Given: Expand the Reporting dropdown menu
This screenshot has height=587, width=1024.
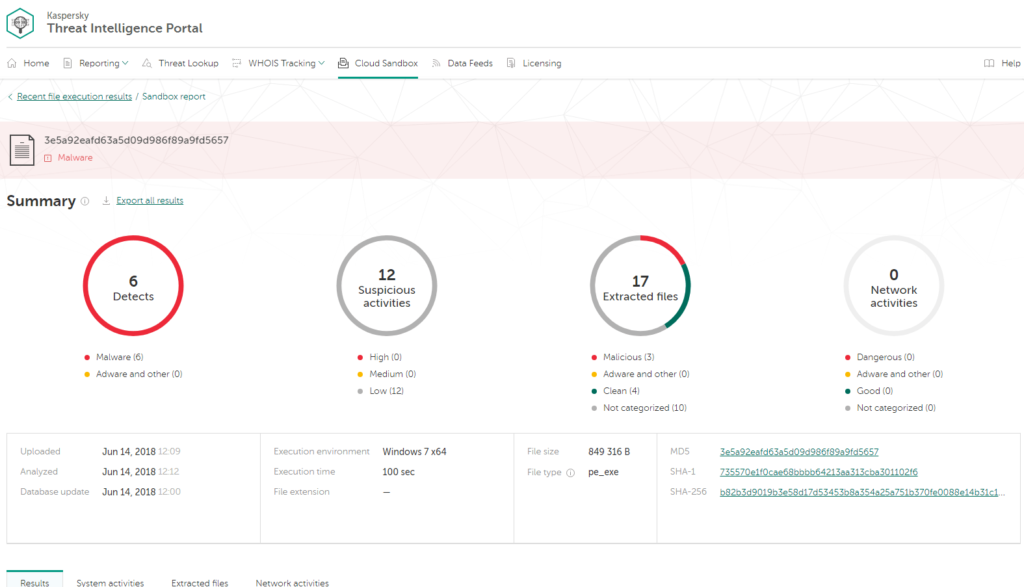Looking at the screenshot, I should pyautogui.click(x=105, y=63).
